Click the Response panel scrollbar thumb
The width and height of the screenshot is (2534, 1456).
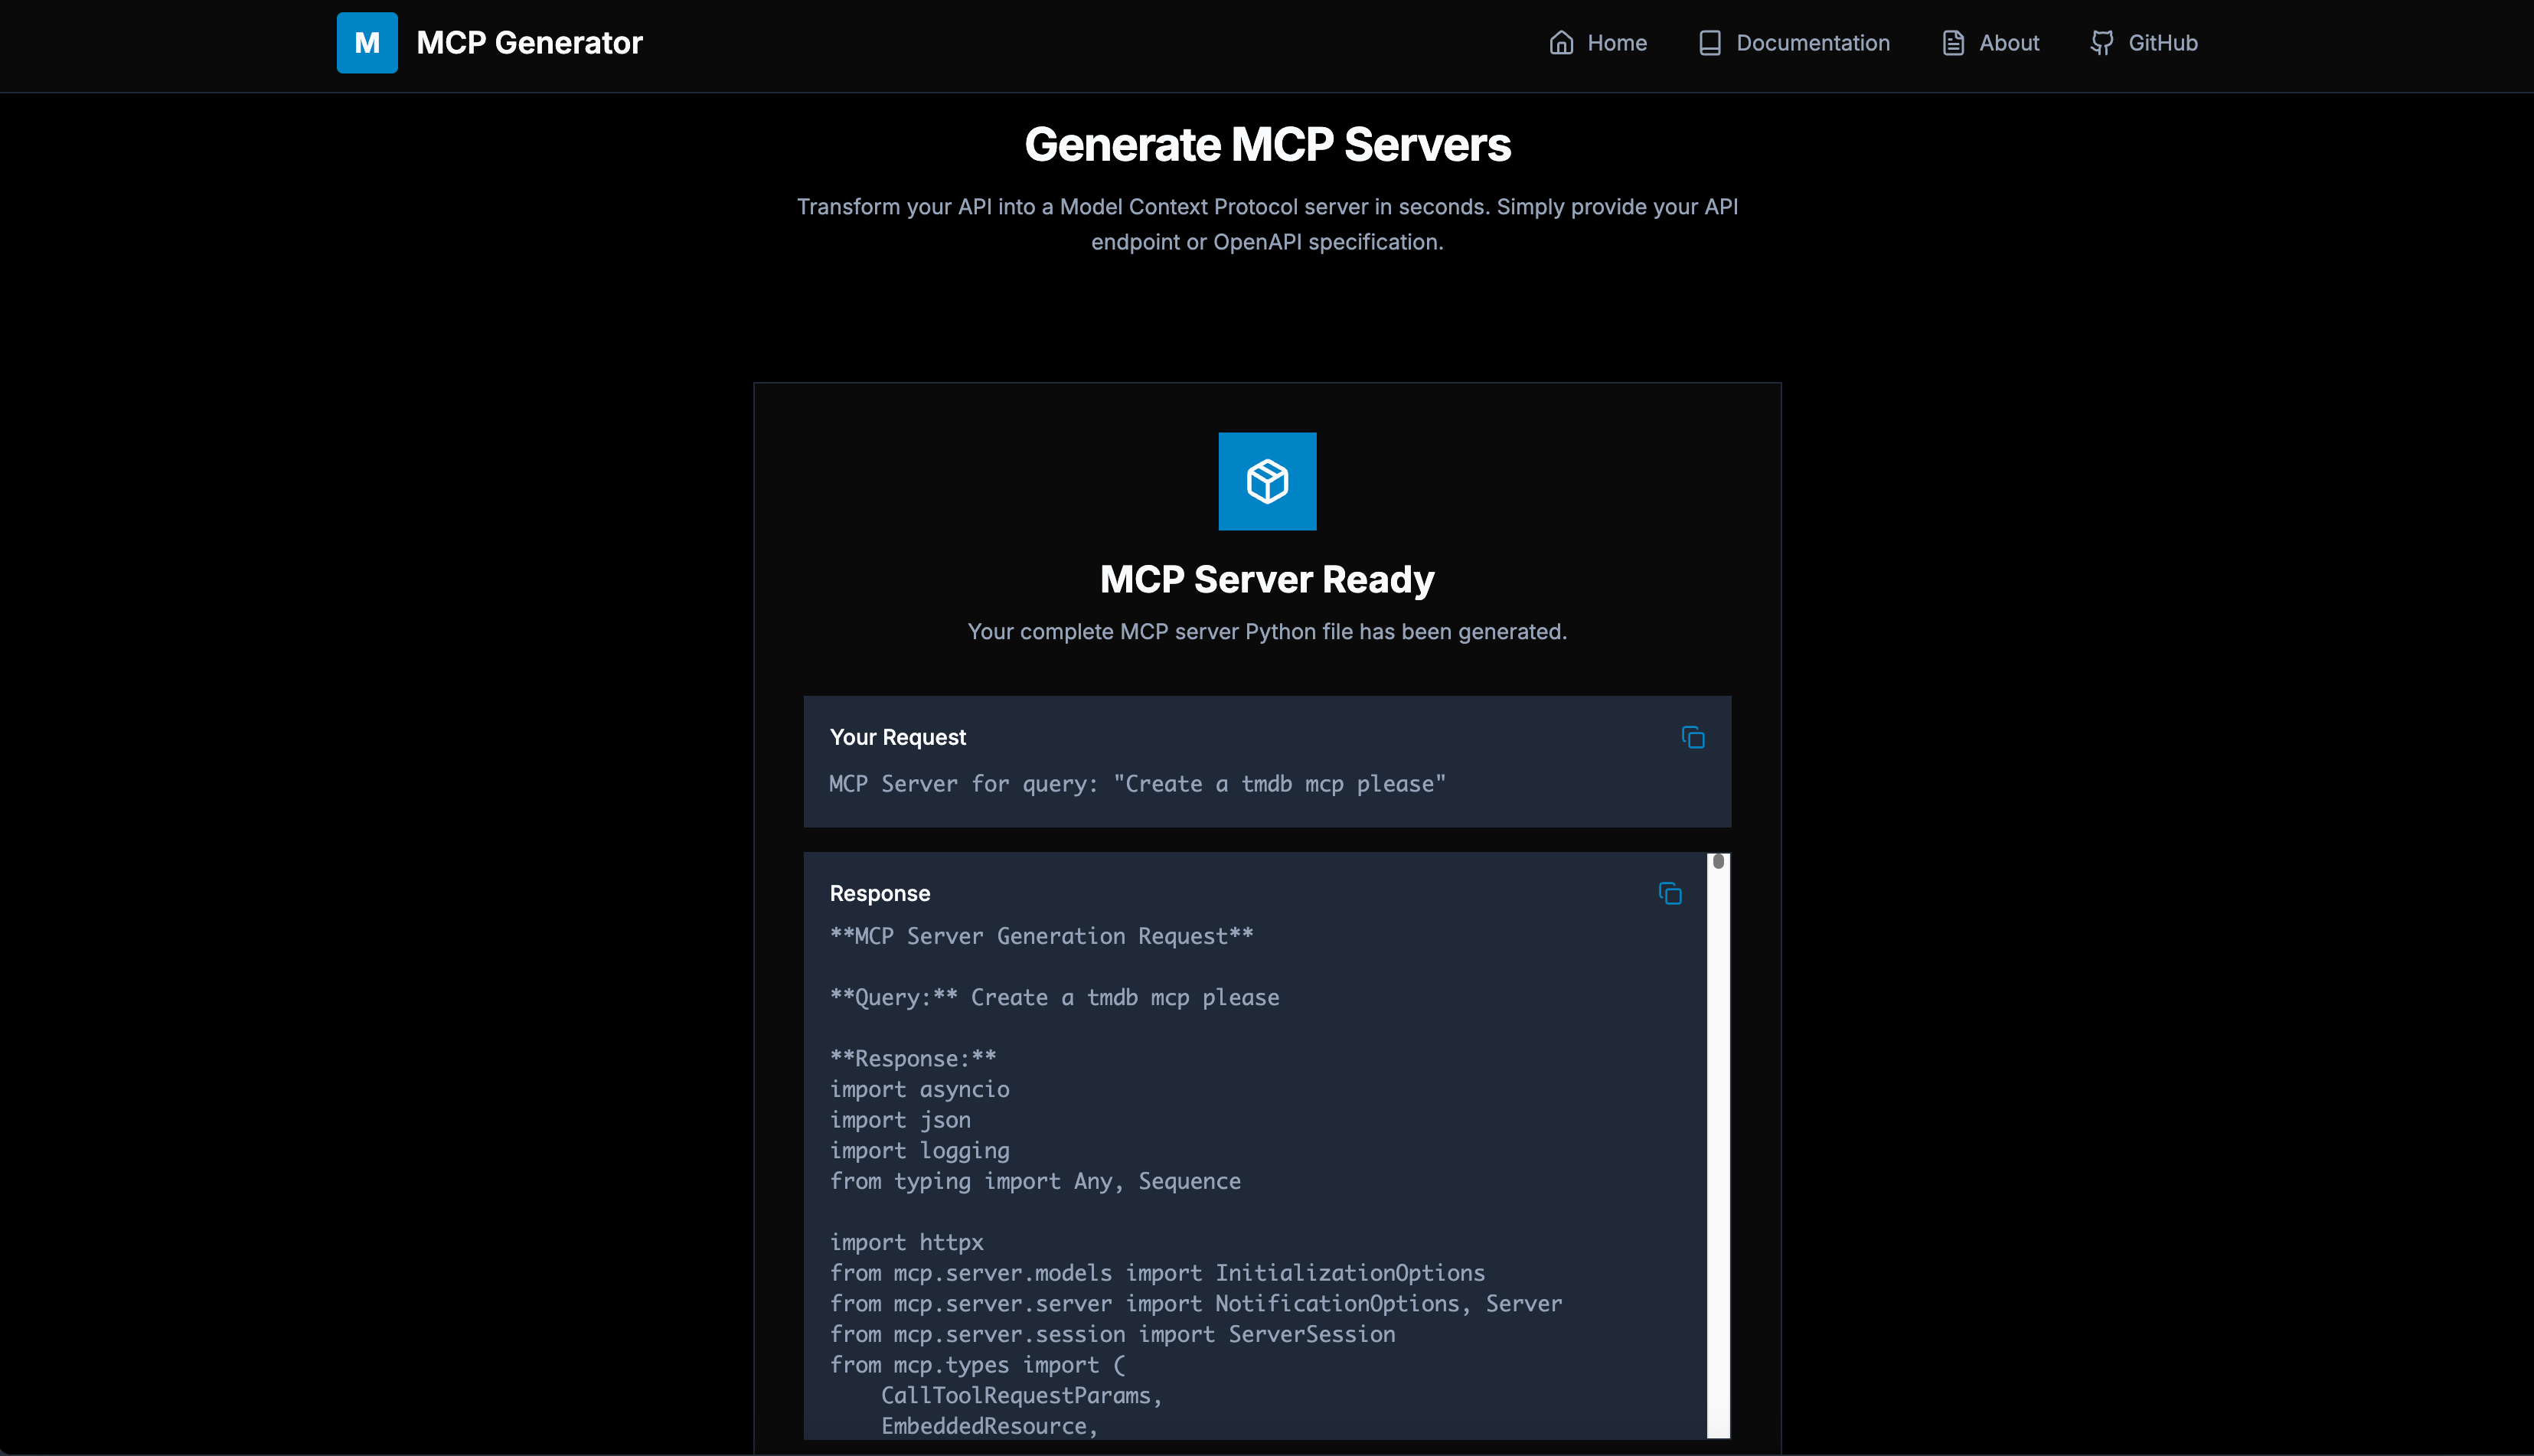(x=1718, y=862)
